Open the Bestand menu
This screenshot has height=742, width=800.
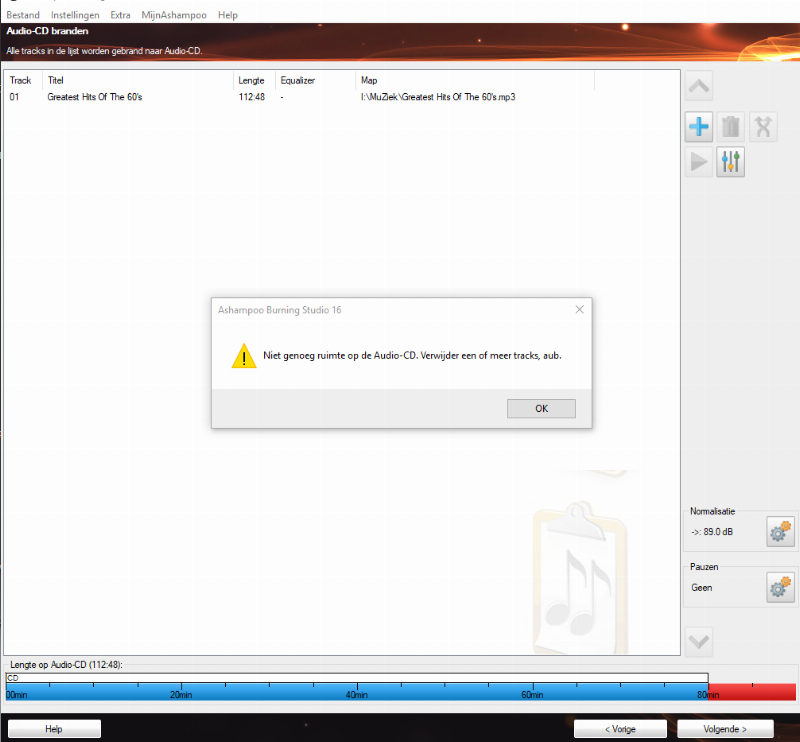click(23, 15)
